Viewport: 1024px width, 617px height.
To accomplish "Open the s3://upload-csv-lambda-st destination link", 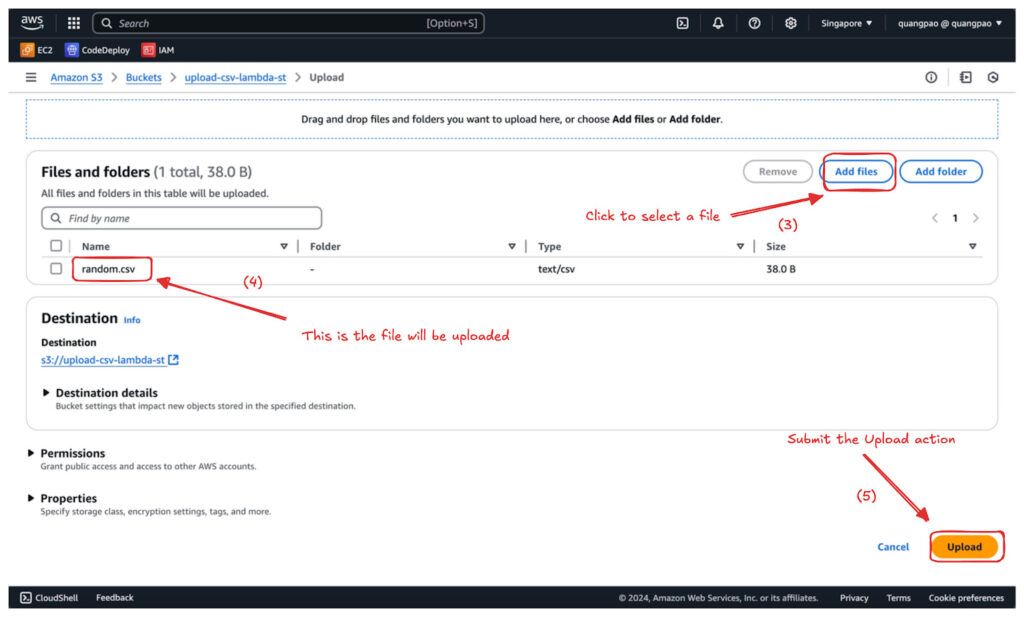I will 103,360.
